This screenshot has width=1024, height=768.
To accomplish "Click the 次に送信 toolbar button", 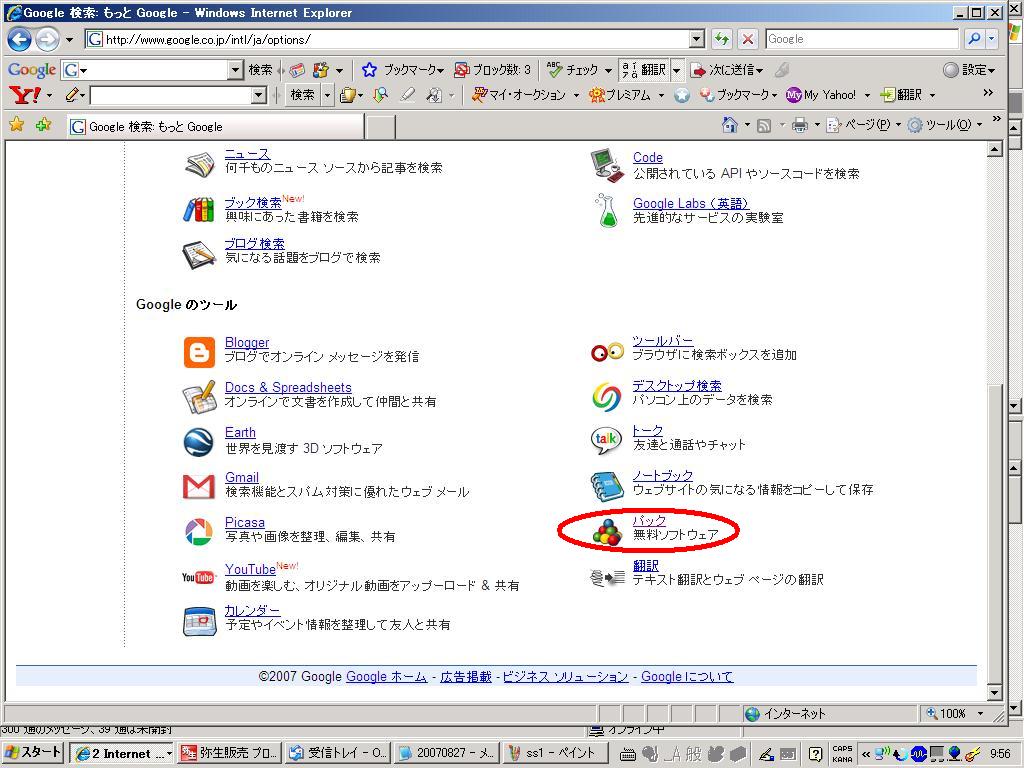I will click(727, 69).
